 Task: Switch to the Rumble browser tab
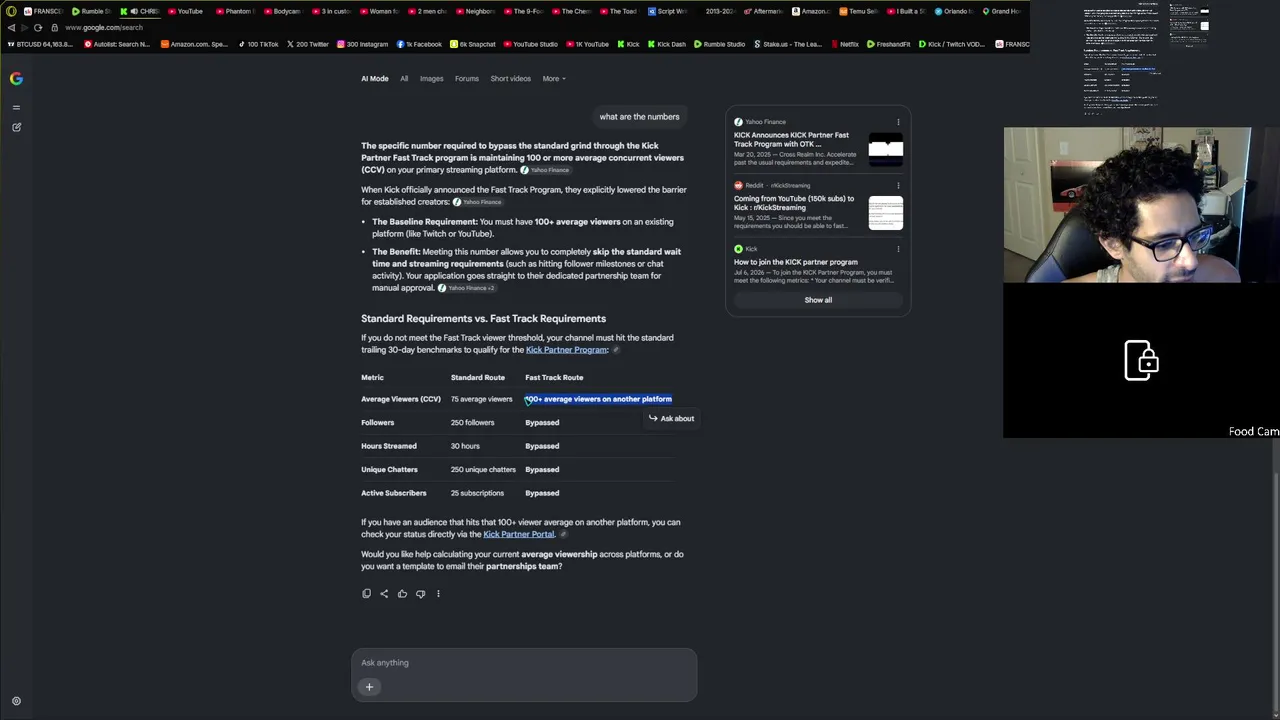pos(91,11)
